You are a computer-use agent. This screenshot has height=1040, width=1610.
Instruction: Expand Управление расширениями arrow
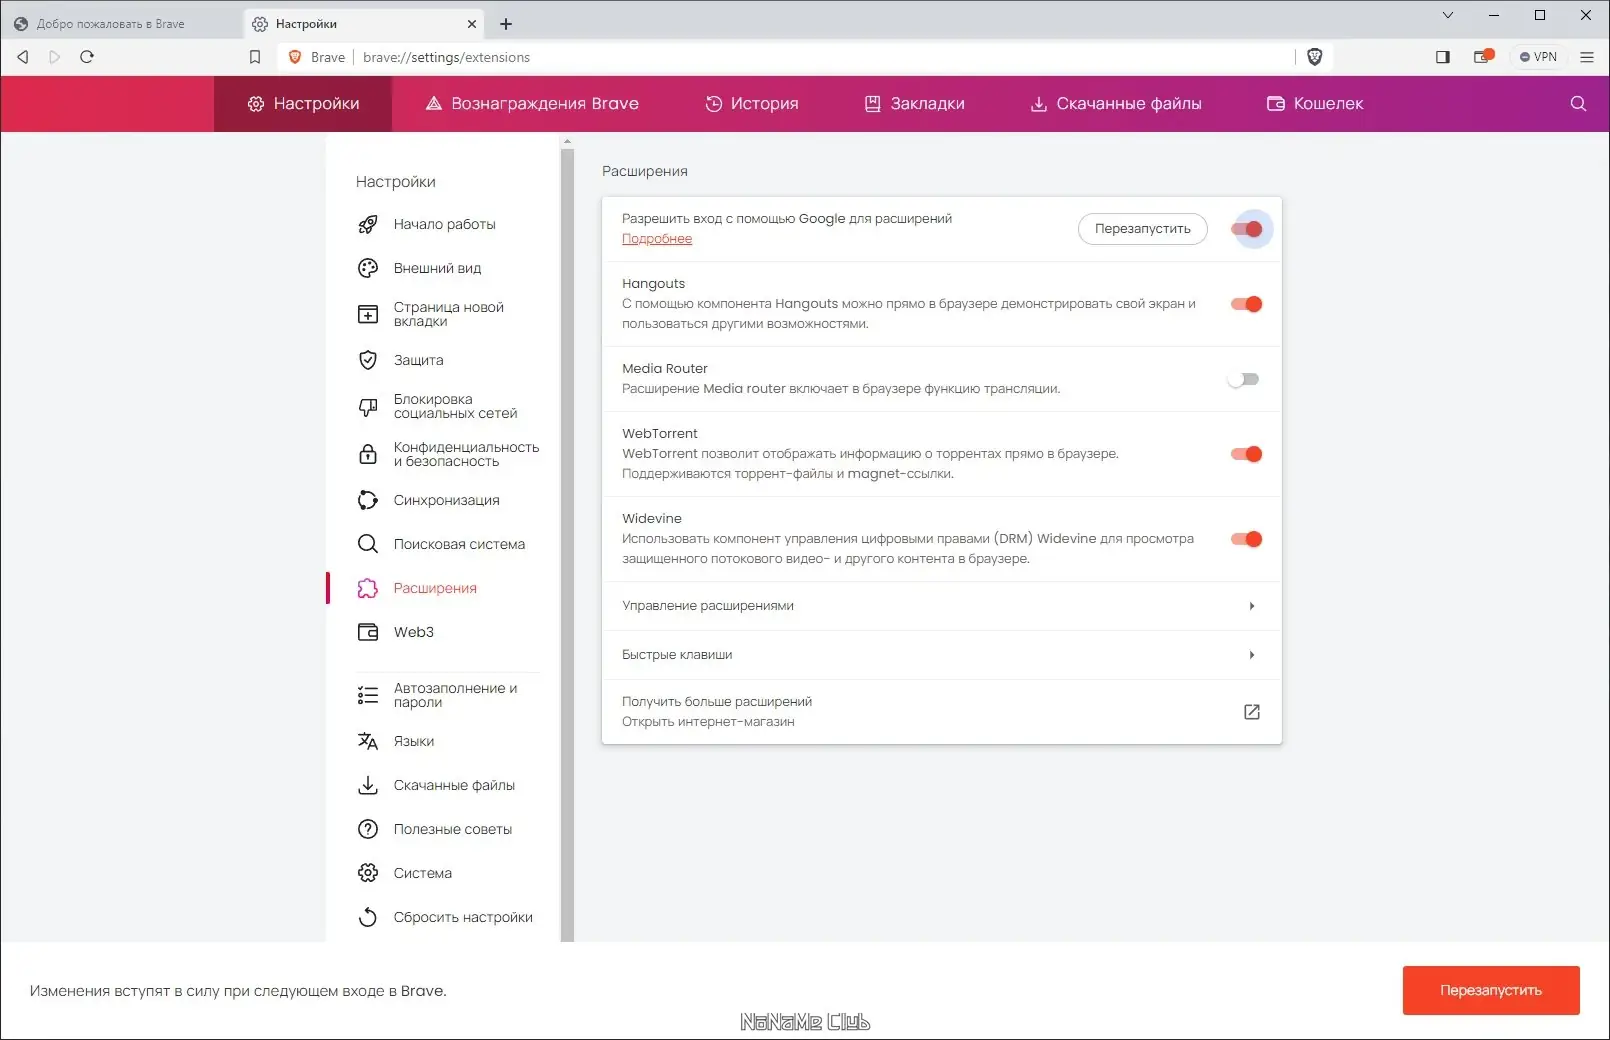coord(1251,606)
